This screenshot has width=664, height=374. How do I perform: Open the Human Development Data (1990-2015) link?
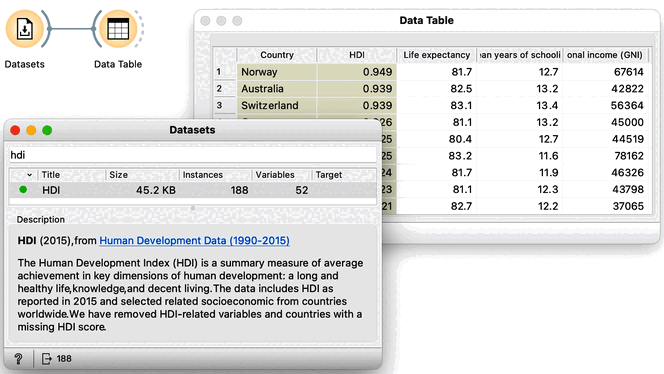tap(194, 241)
